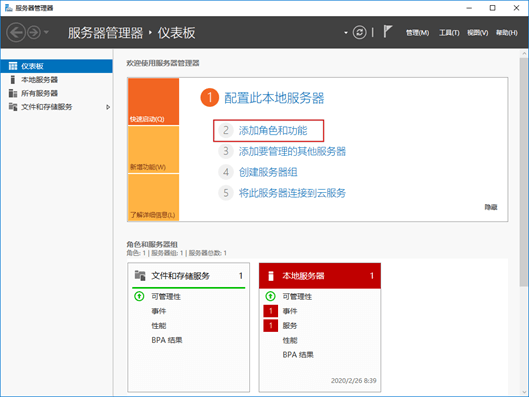Screen dimensions: 529x397
Task: Select 文件和存储服务 in the sidebar
Action: point(57,107)
